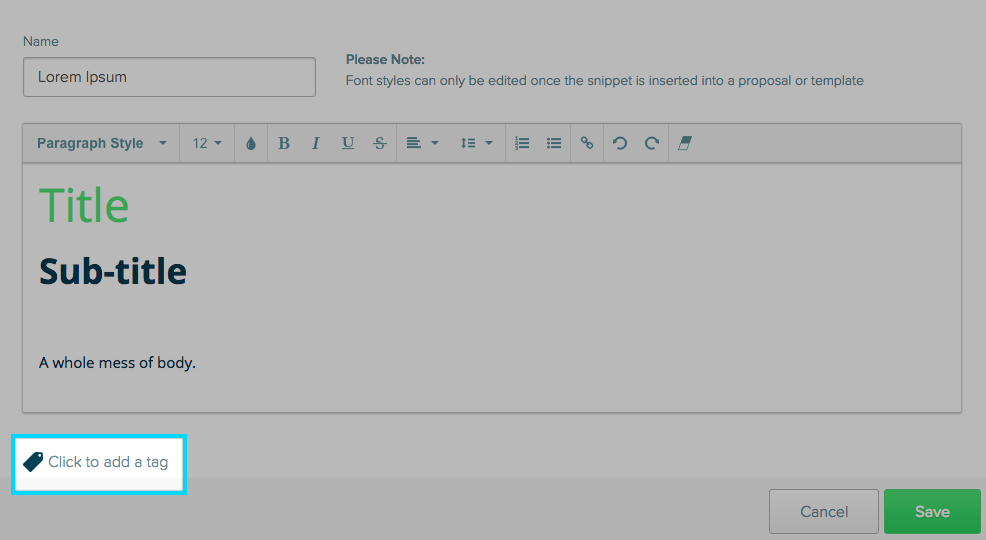Apply strikethrough formatting

click(x=379, y=143)
